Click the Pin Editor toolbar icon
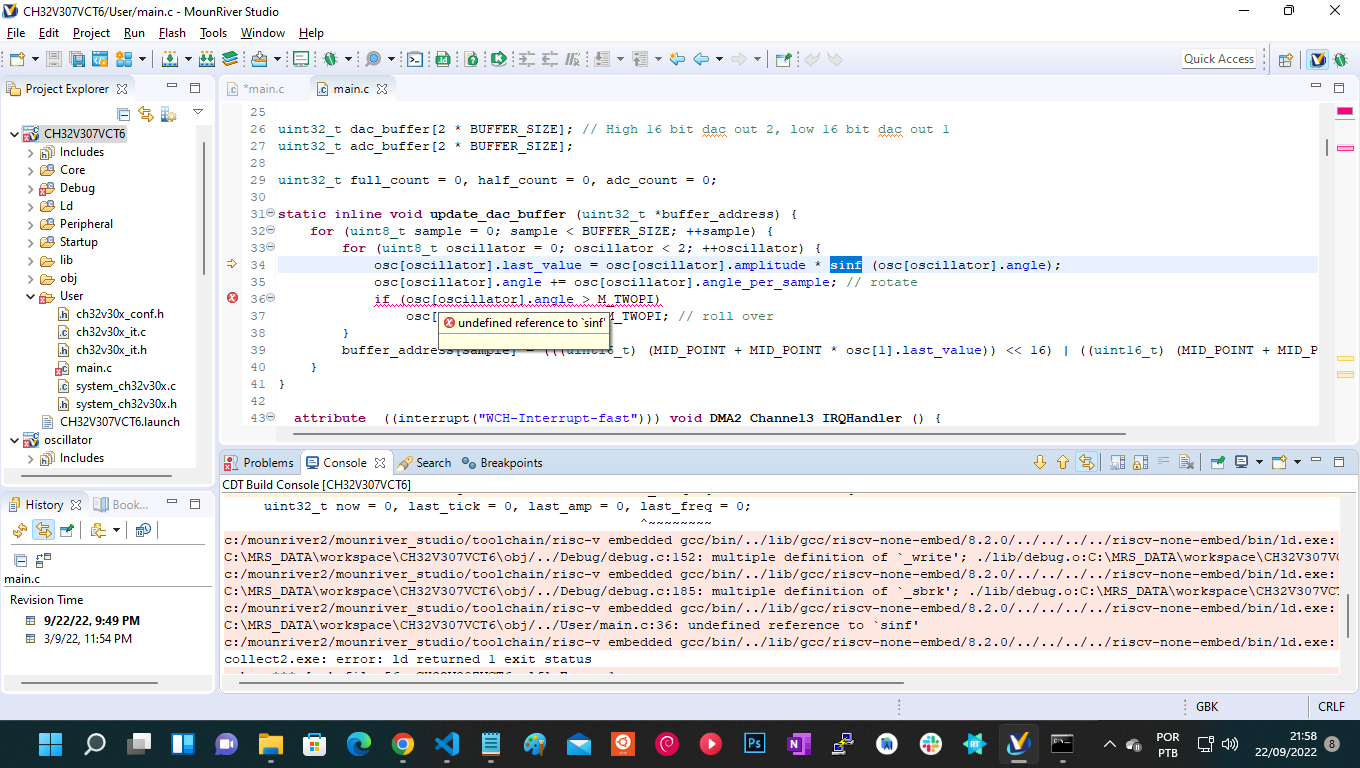Viewport: 1360px width, 768px height. [x=783, y=59]
